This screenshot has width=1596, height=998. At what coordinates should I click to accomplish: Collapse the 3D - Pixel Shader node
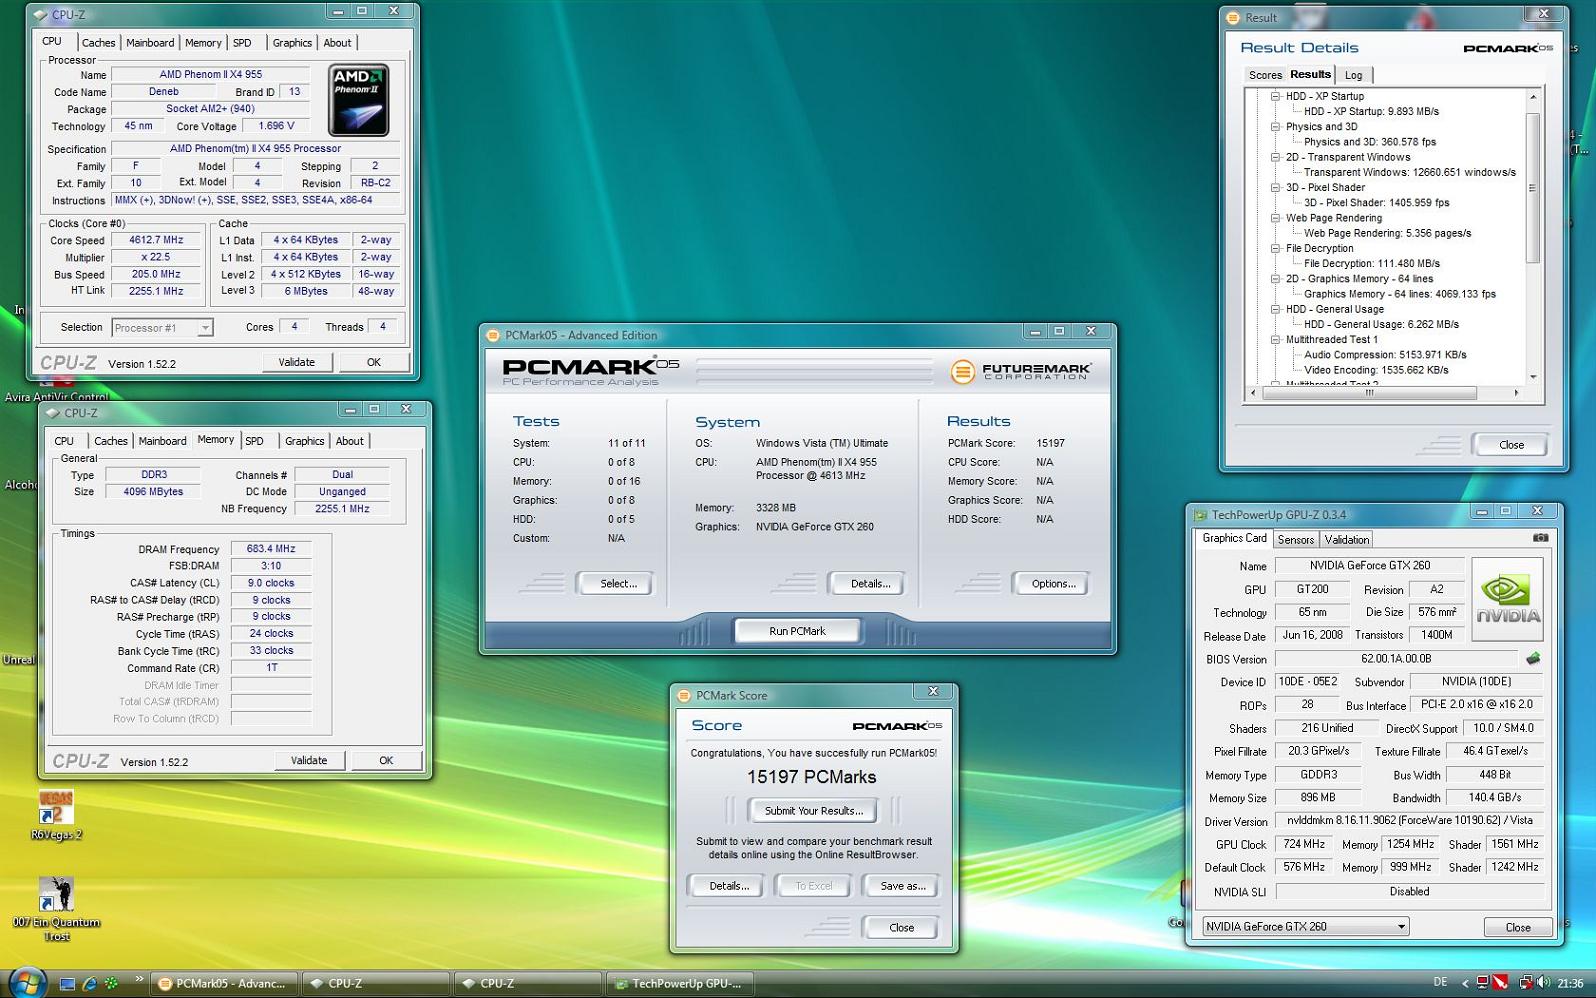1275,188
